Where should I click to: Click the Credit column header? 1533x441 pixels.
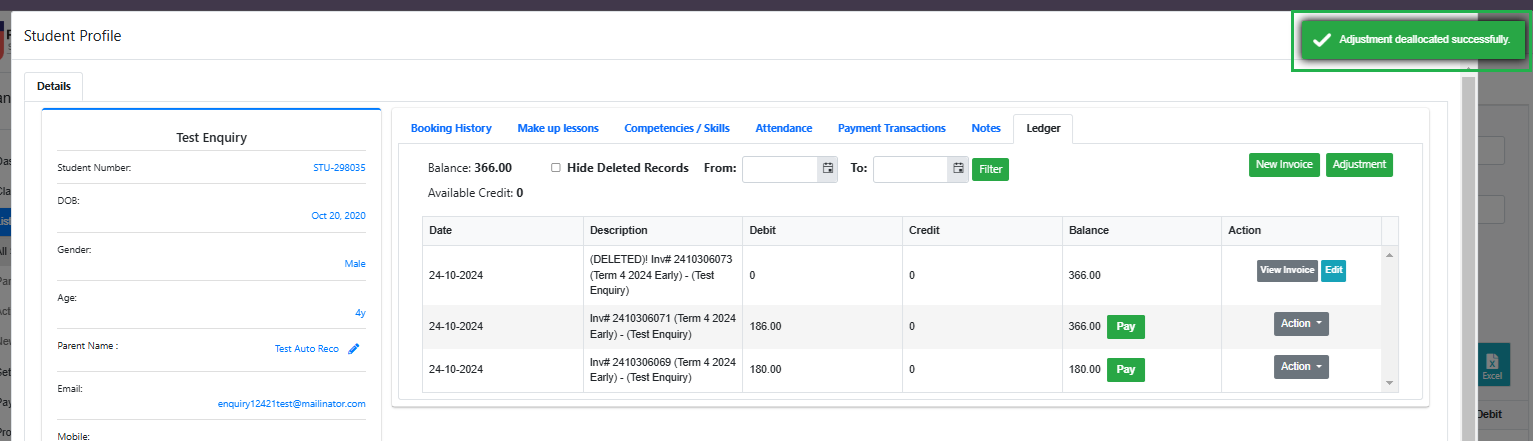981,230
